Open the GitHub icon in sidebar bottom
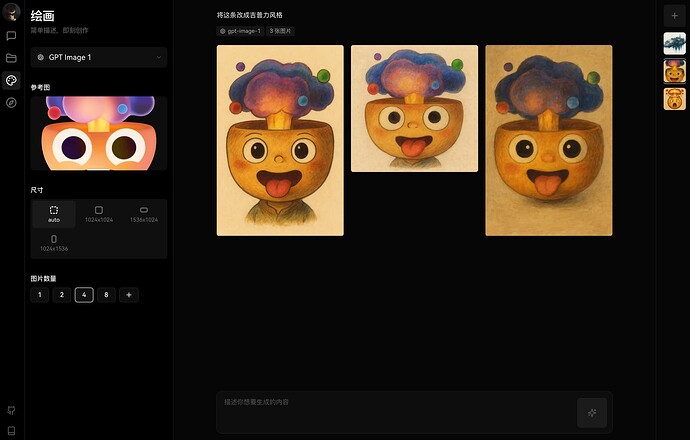Image resolution: width=690 pixels, height=440 pixels. [x=11, y=410]
